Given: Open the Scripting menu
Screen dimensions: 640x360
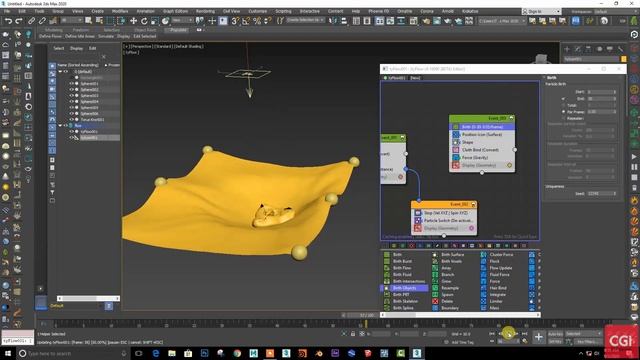Looking at the screenshot, I should (x=283, y=11).
